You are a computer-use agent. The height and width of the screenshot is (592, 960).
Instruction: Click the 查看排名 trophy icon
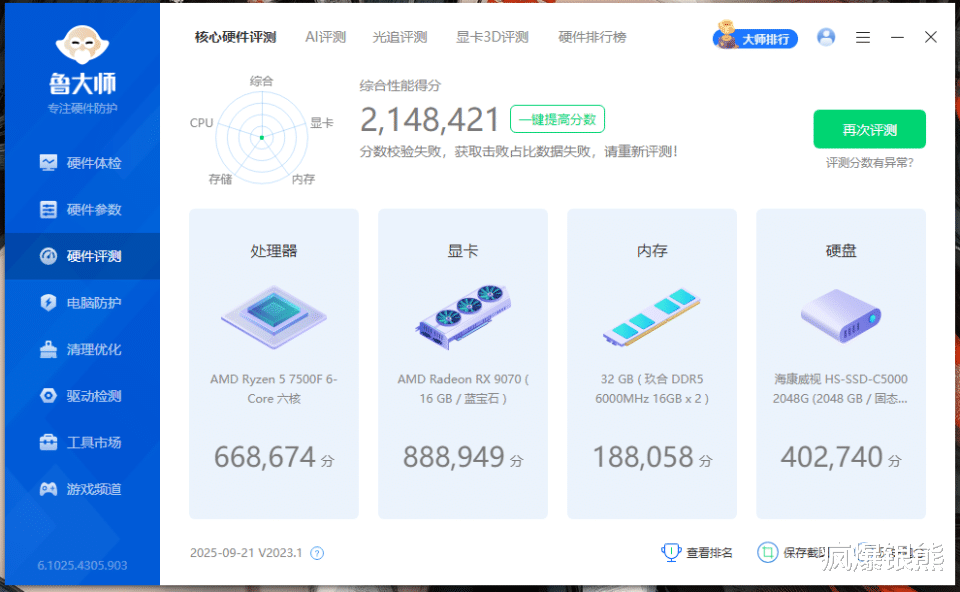pos(671,552)
